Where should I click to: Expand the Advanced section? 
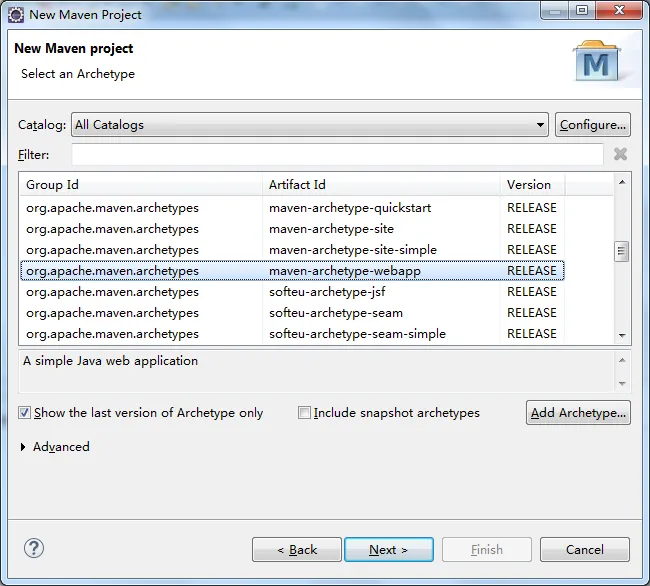pyautogui.click(x=23, y=447)
